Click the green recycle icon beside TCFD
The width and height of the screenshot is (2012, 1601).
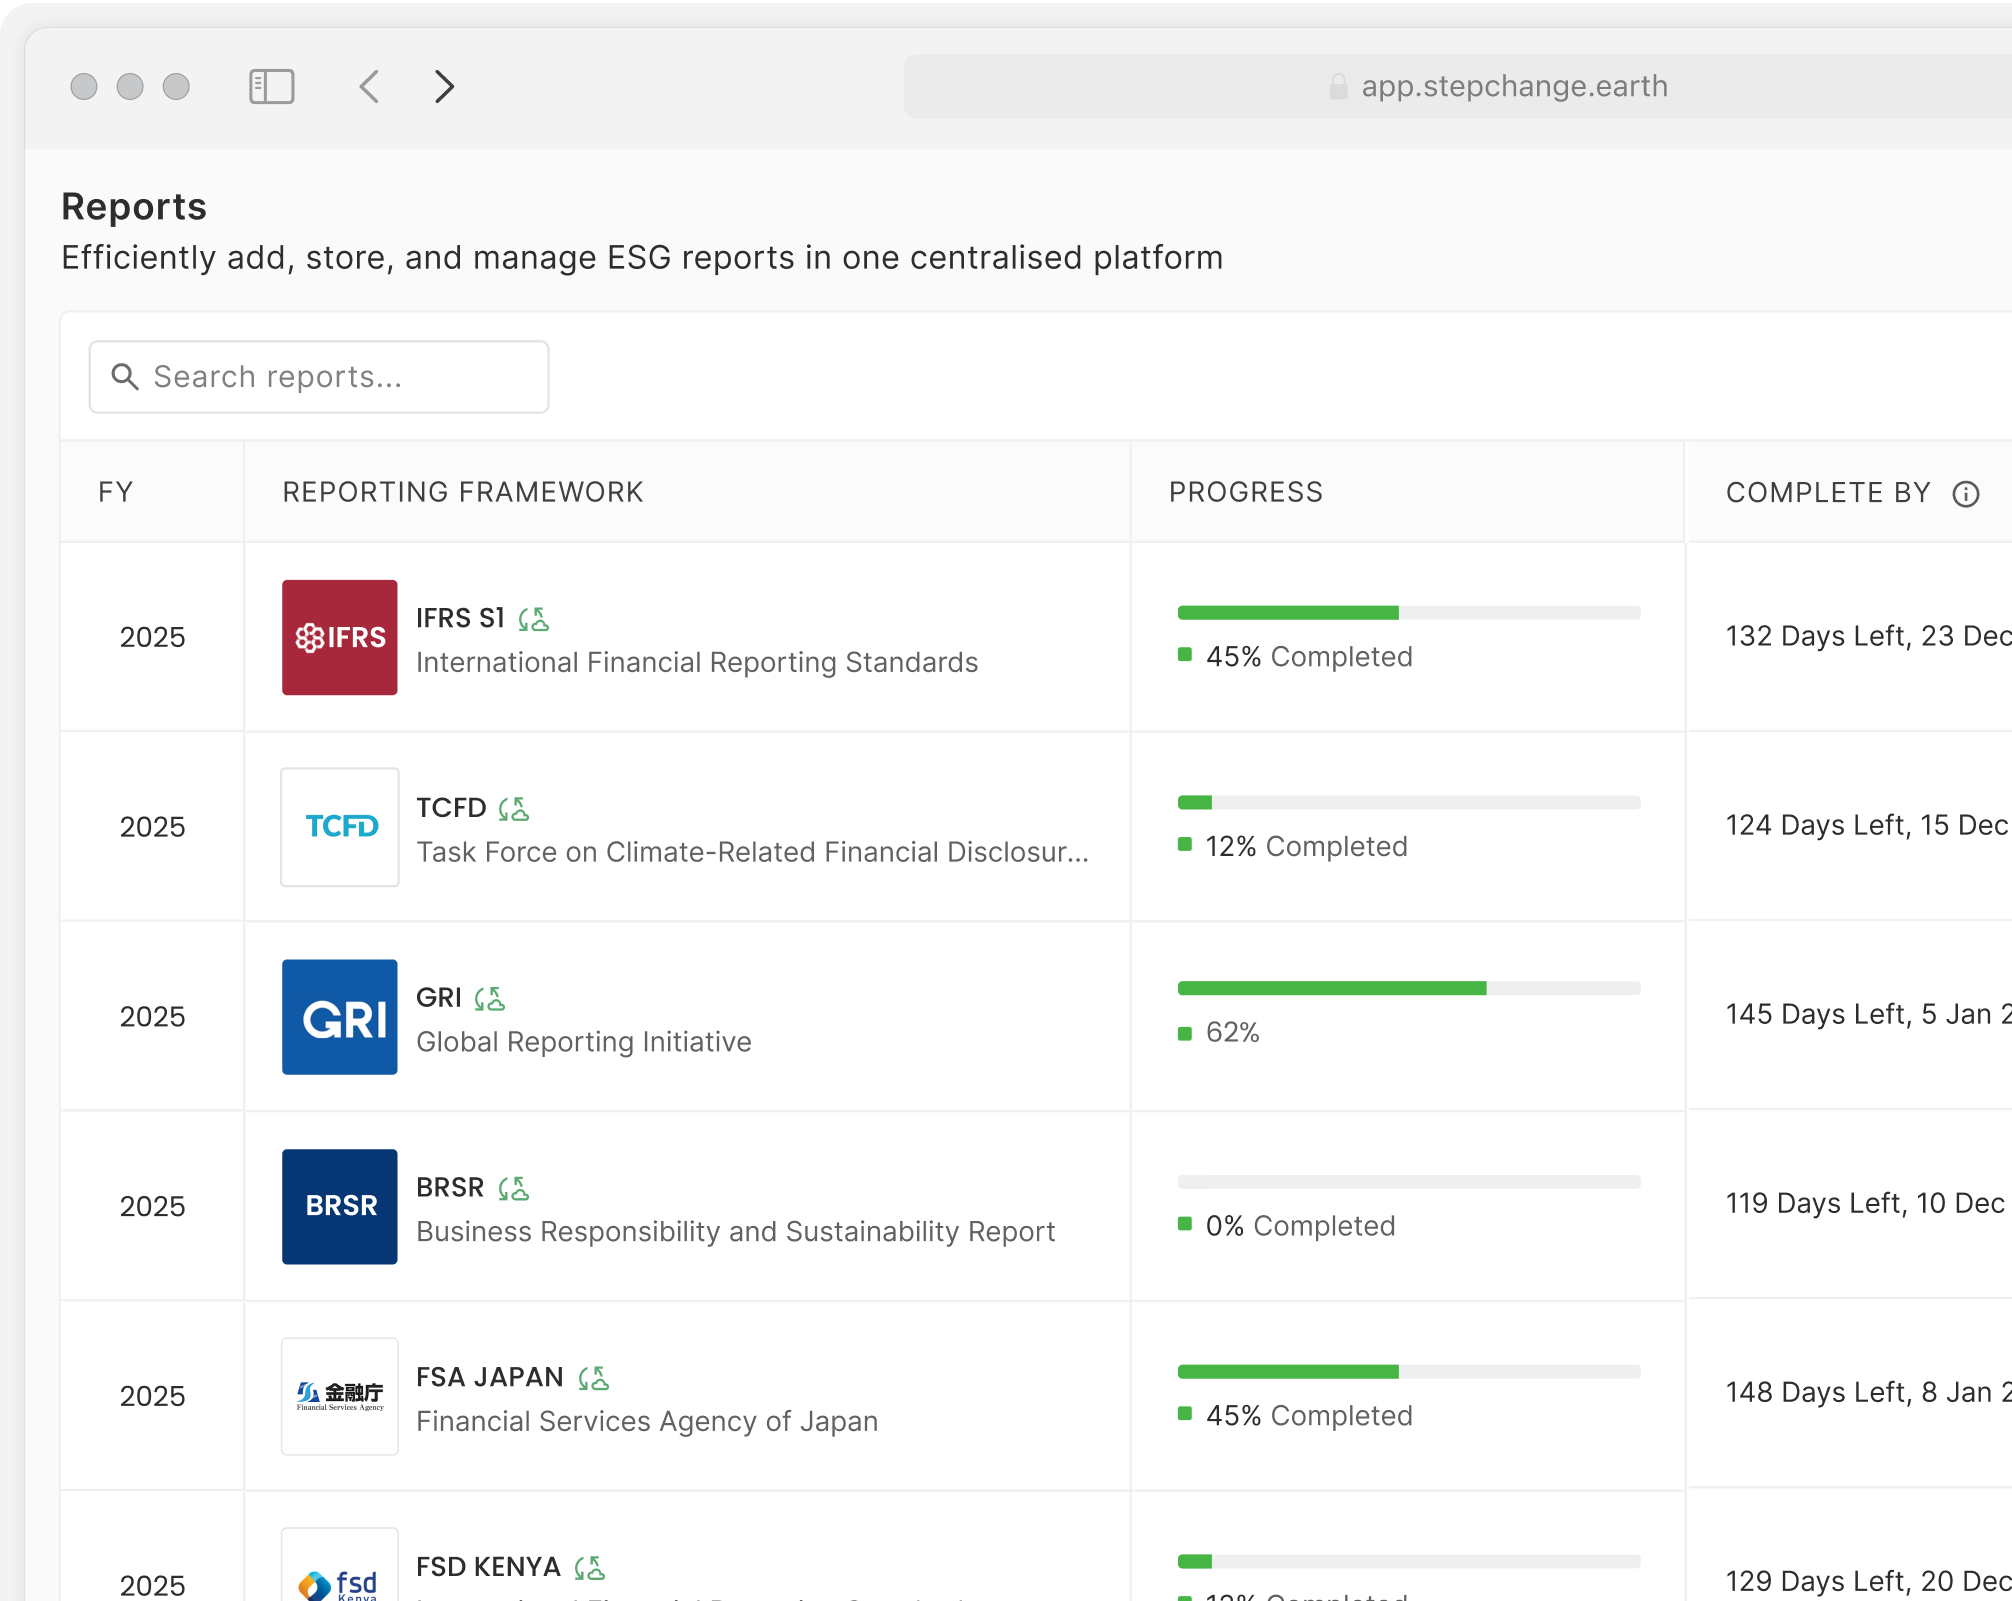coord(514,808)
